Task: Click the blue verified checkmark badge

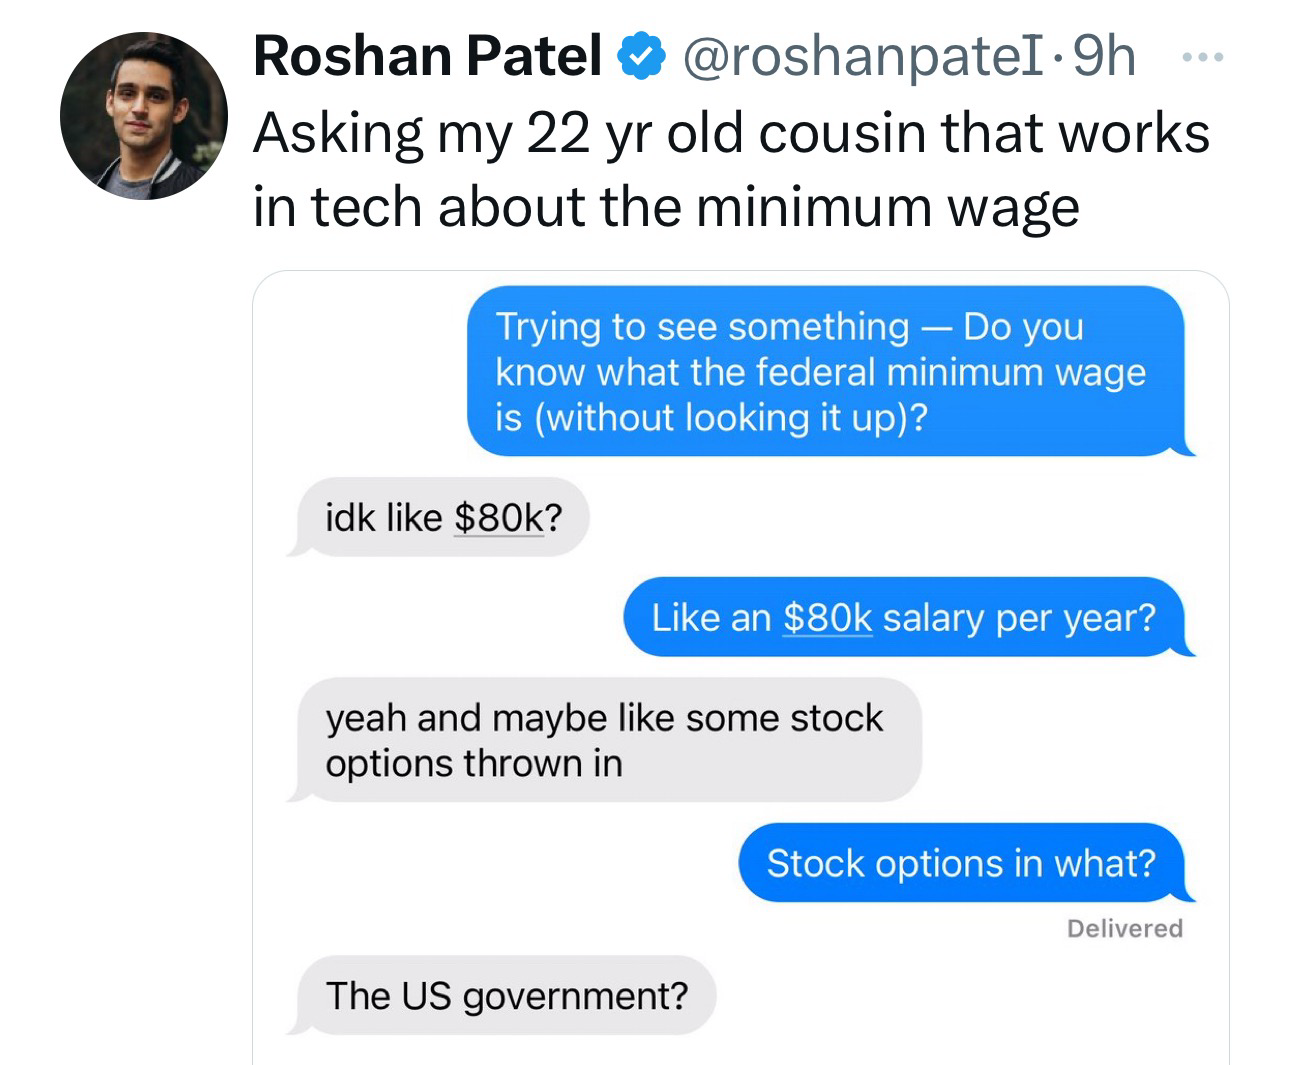Action: point(643,57)
